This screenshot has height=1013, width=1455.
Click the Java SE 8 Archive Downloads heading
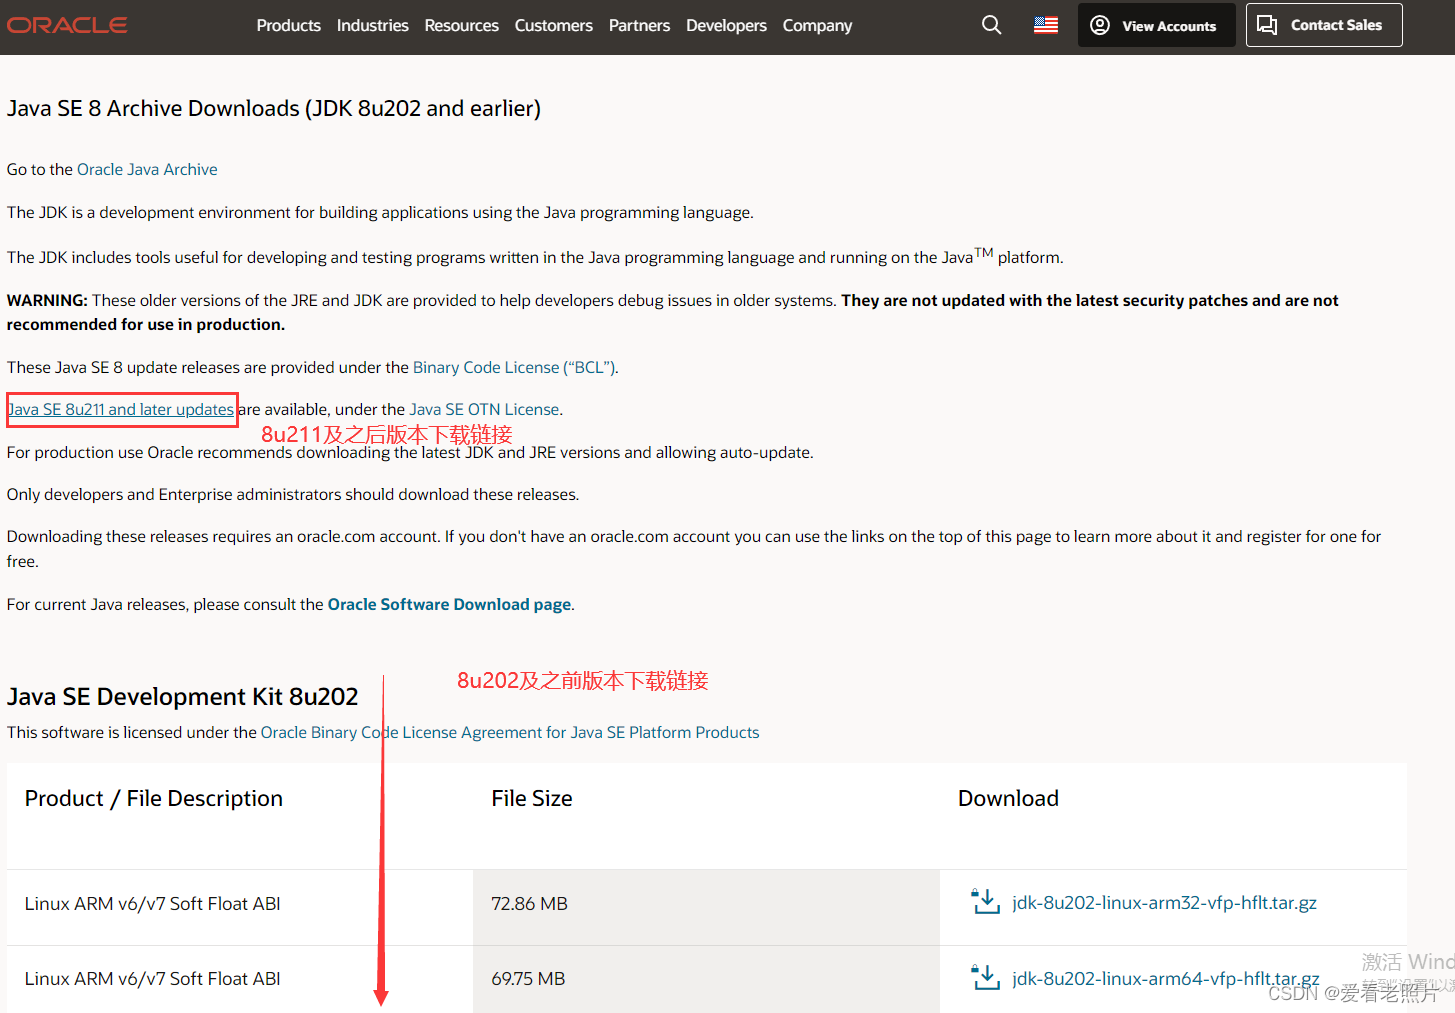[x=274, y=108]
